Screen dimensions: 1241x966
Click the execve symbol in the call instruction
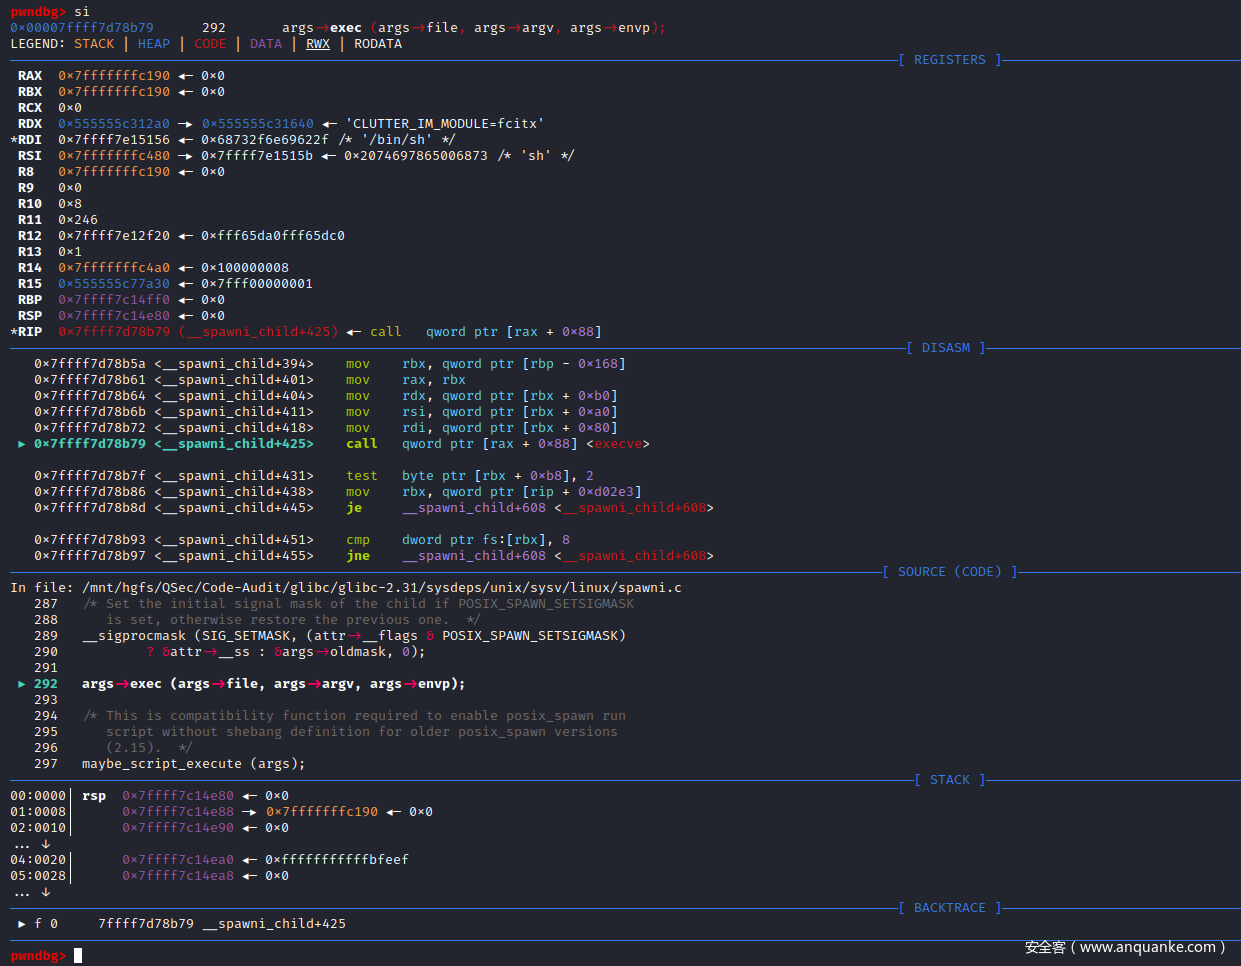[618, 444]
